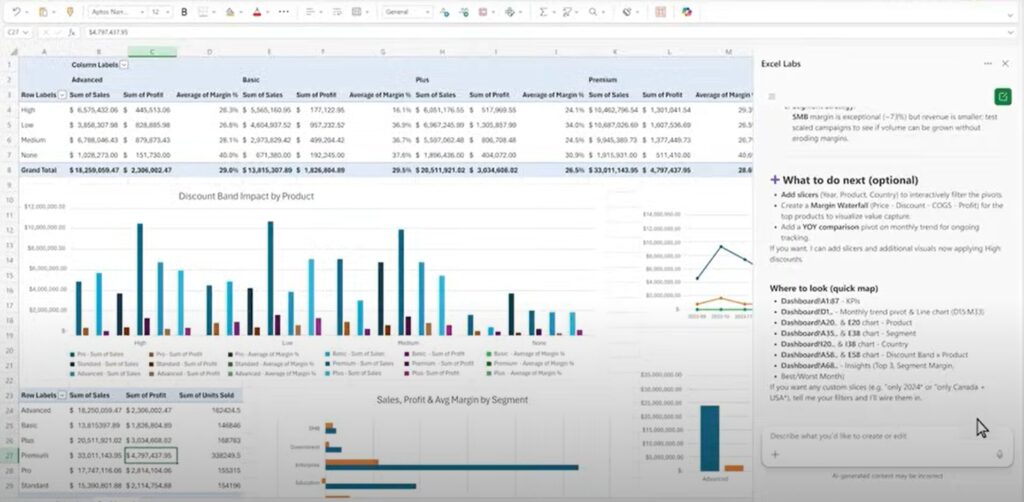Screen dimensions: 1024x502
Task: Click the green new chat icon
Action: click(1002, 96)
